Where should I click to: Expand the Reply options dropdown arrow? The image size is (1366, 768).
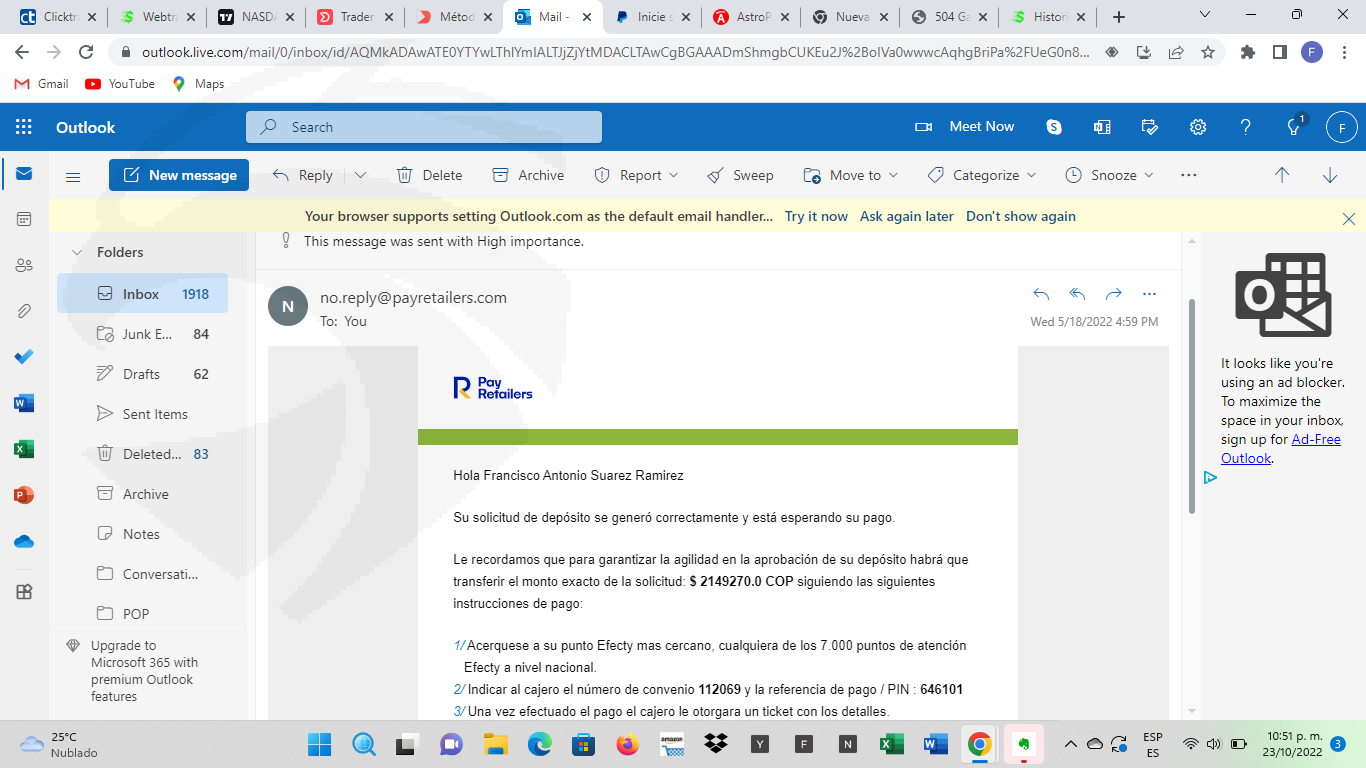coord(360,175)
